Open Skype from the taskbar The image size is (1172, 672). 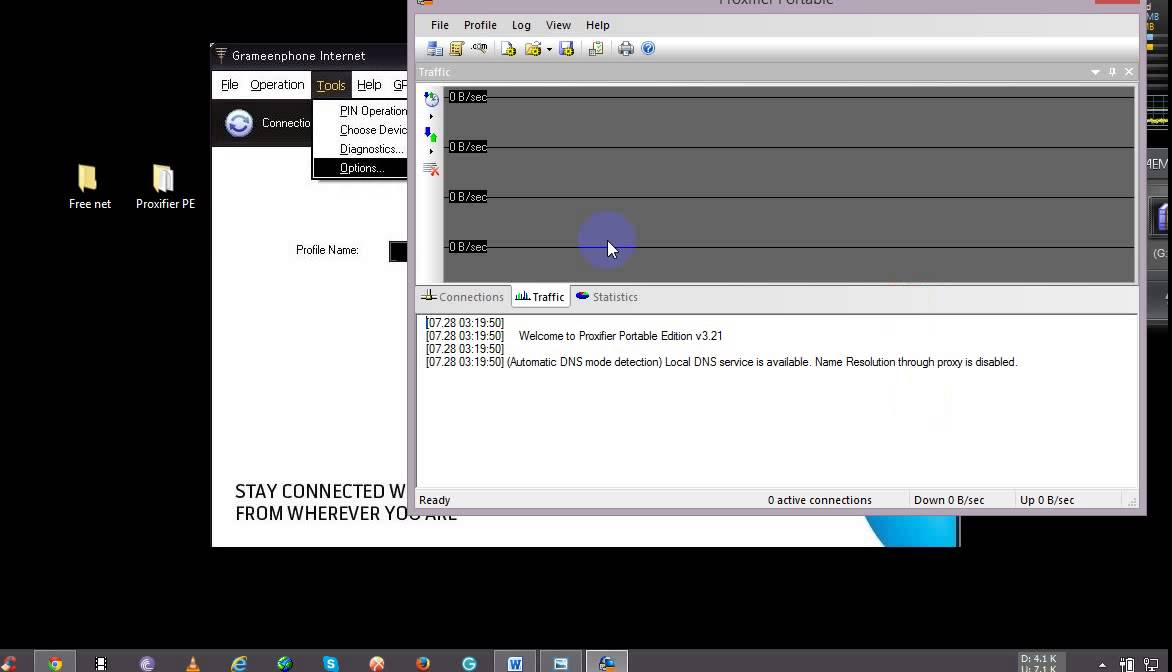point(330,663)
